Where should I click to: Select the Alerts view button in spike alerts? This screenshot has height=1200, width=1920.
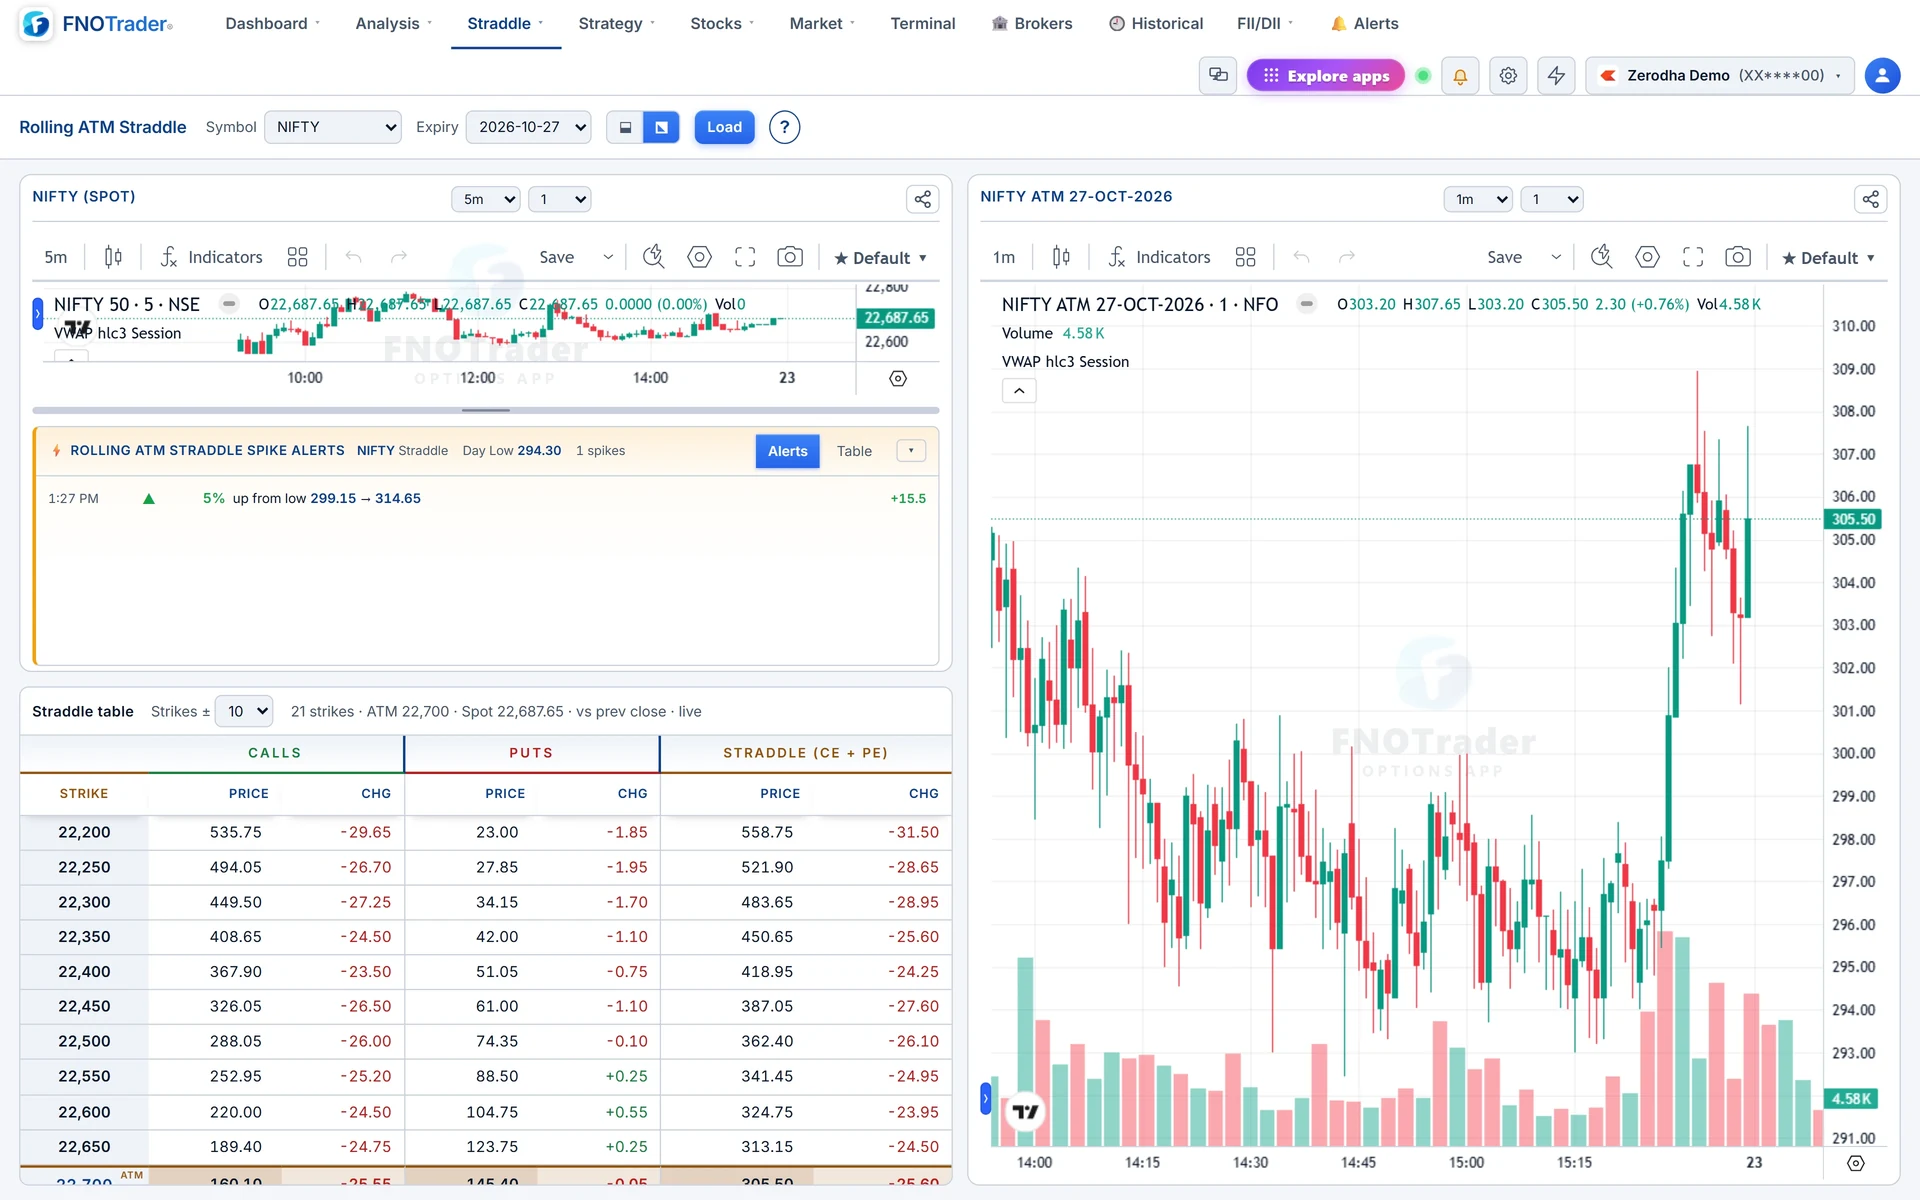point(787,451)
